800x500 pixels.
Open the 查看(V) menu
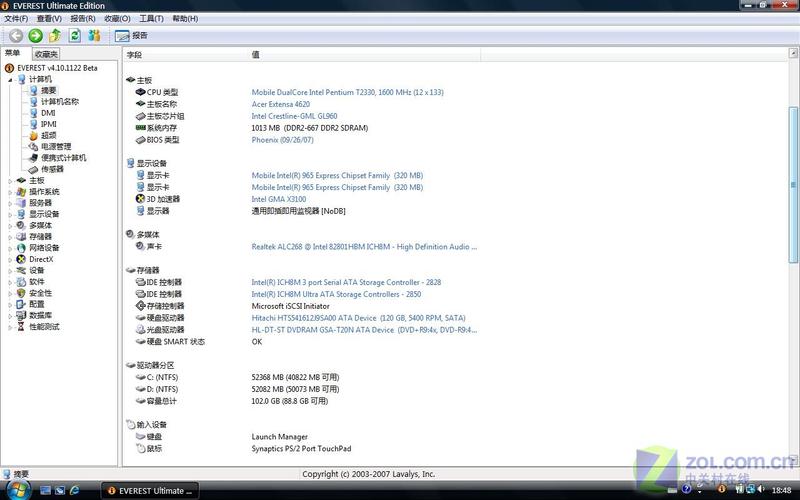[x=49, y=18]
